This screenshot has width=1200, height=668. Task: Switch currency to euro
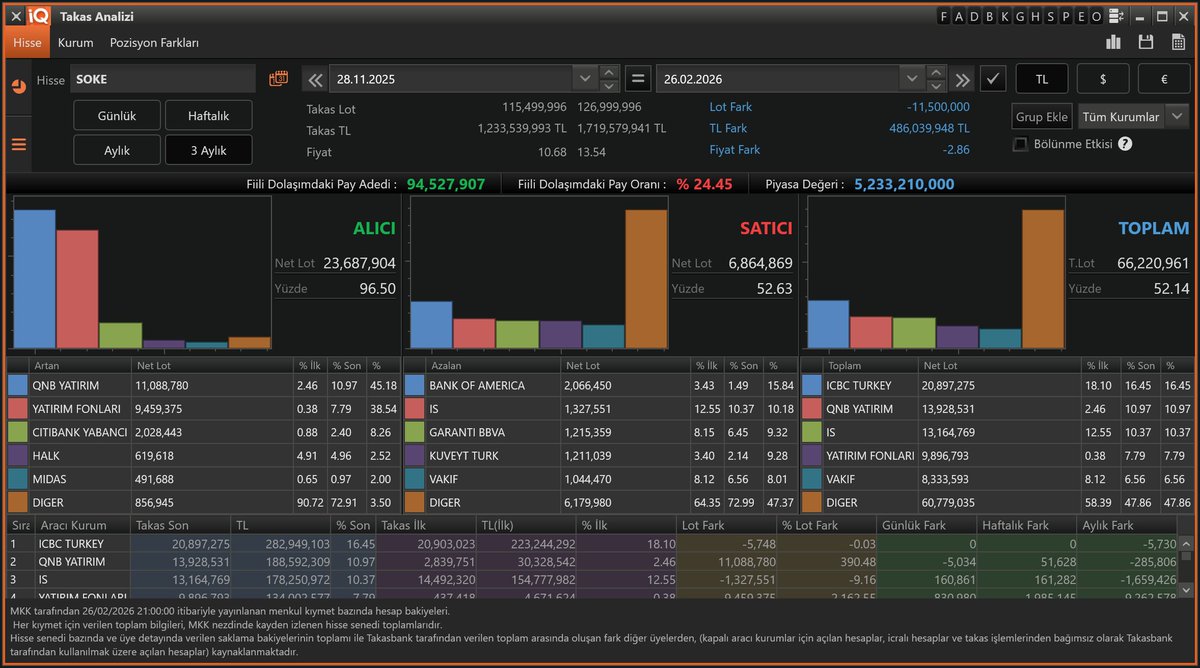pos(1164,78)
